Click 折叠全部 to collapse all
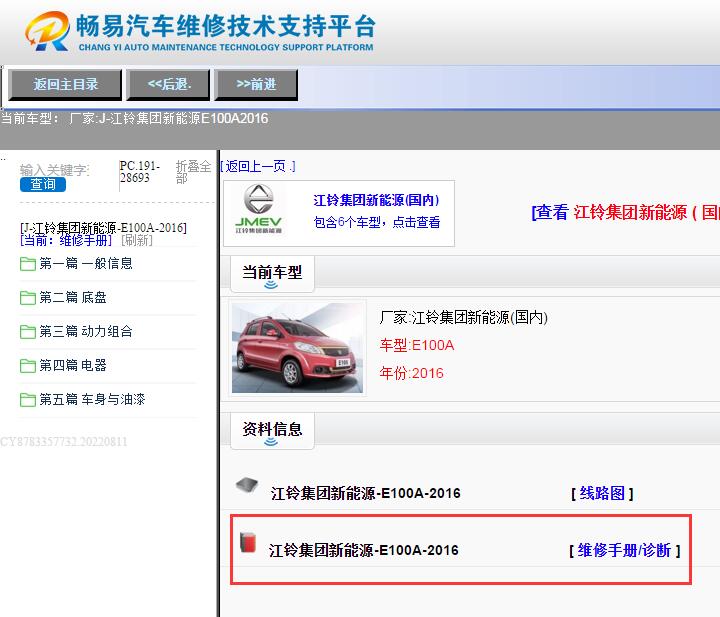 (193, 172)
